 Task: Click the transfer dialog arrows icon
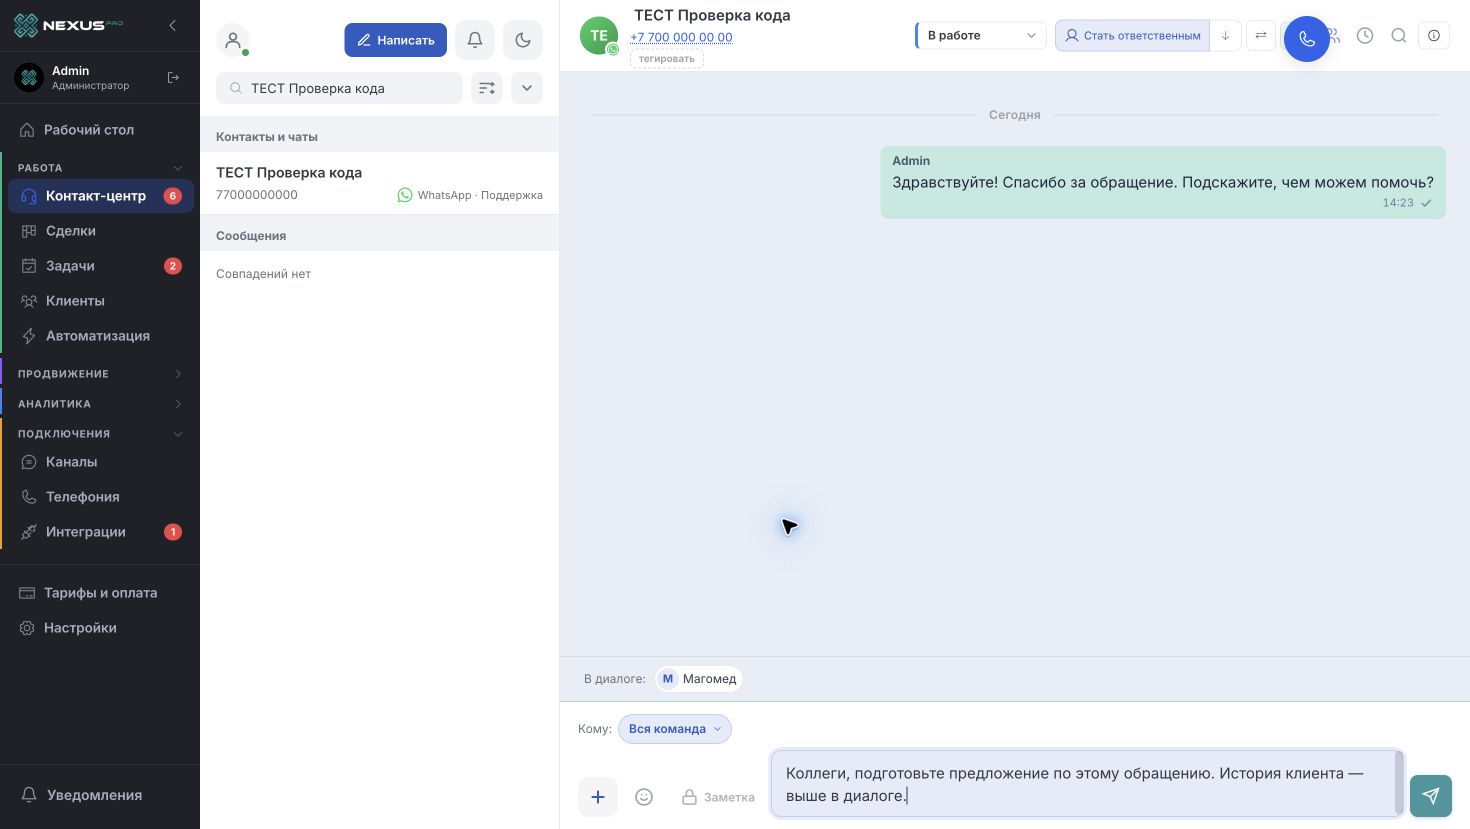coord(1261,36)
